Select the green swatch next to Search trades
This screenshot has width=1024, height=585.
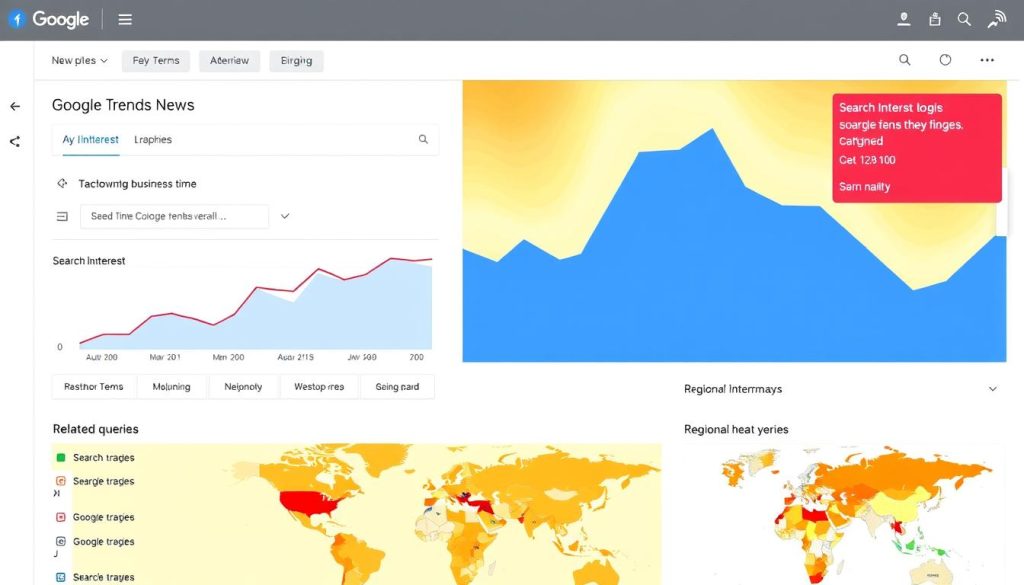click(x=62, y=457)
